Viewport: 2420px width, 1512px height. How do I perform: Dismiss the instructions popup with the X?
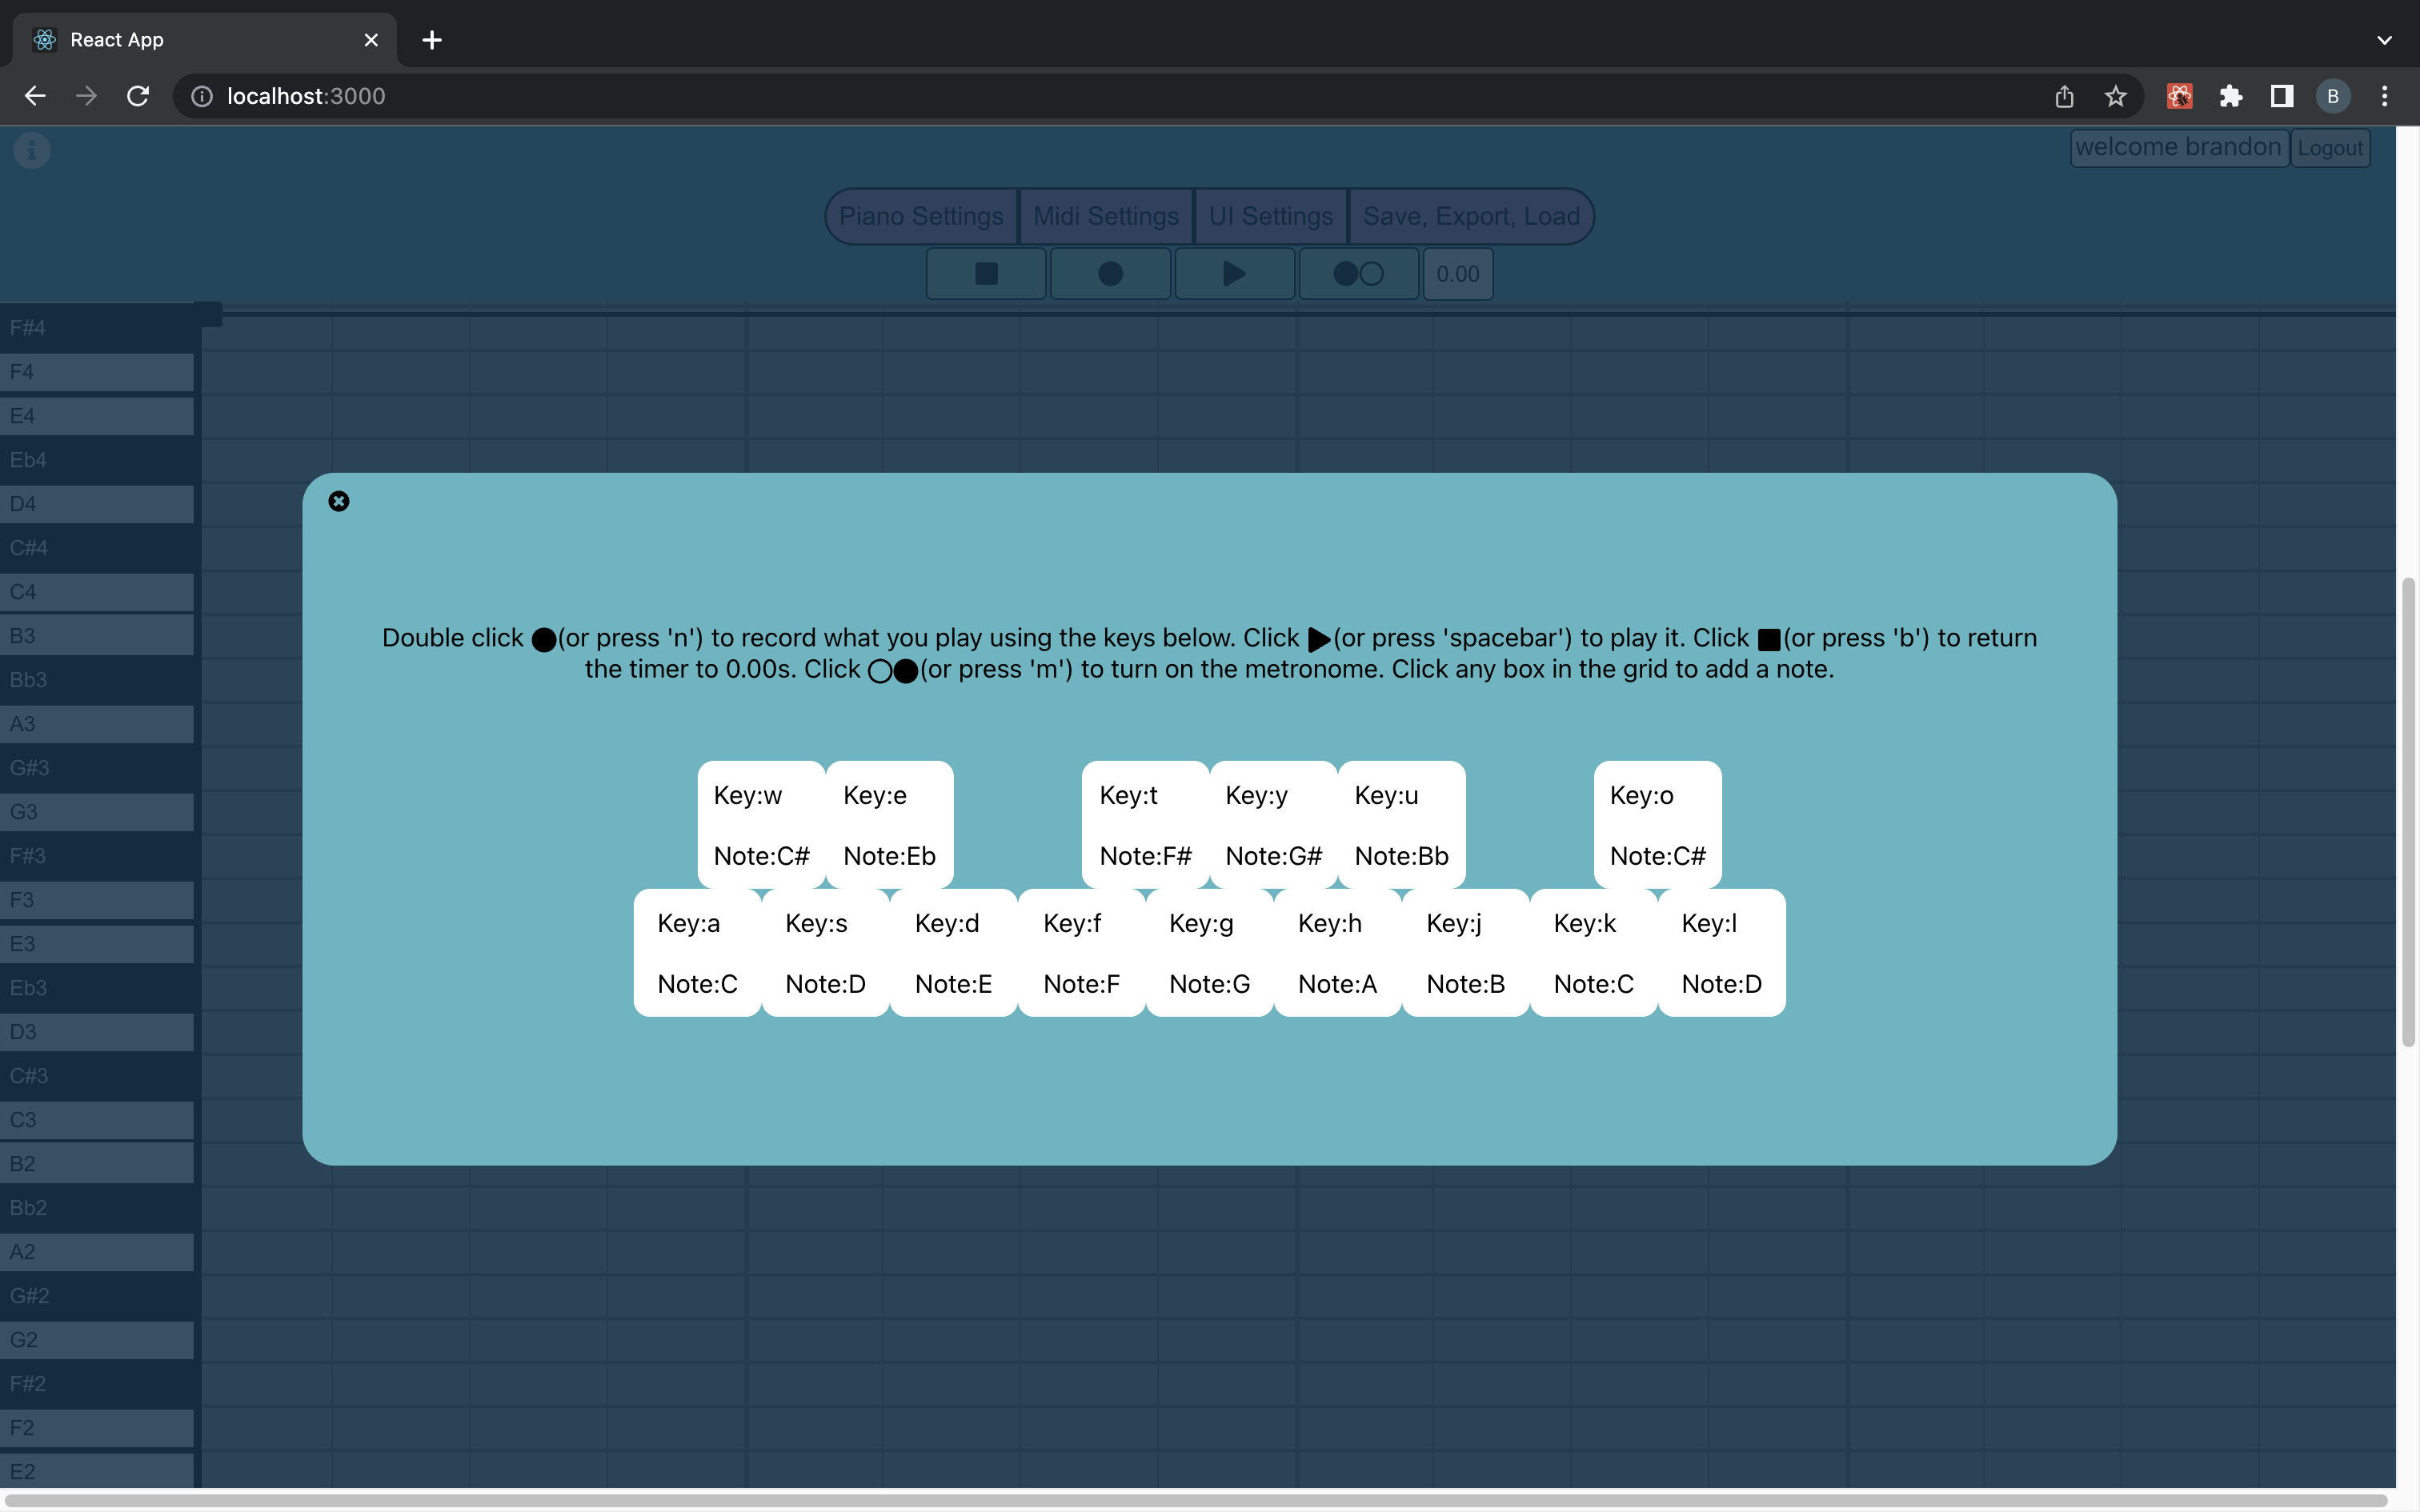(339, 501)
